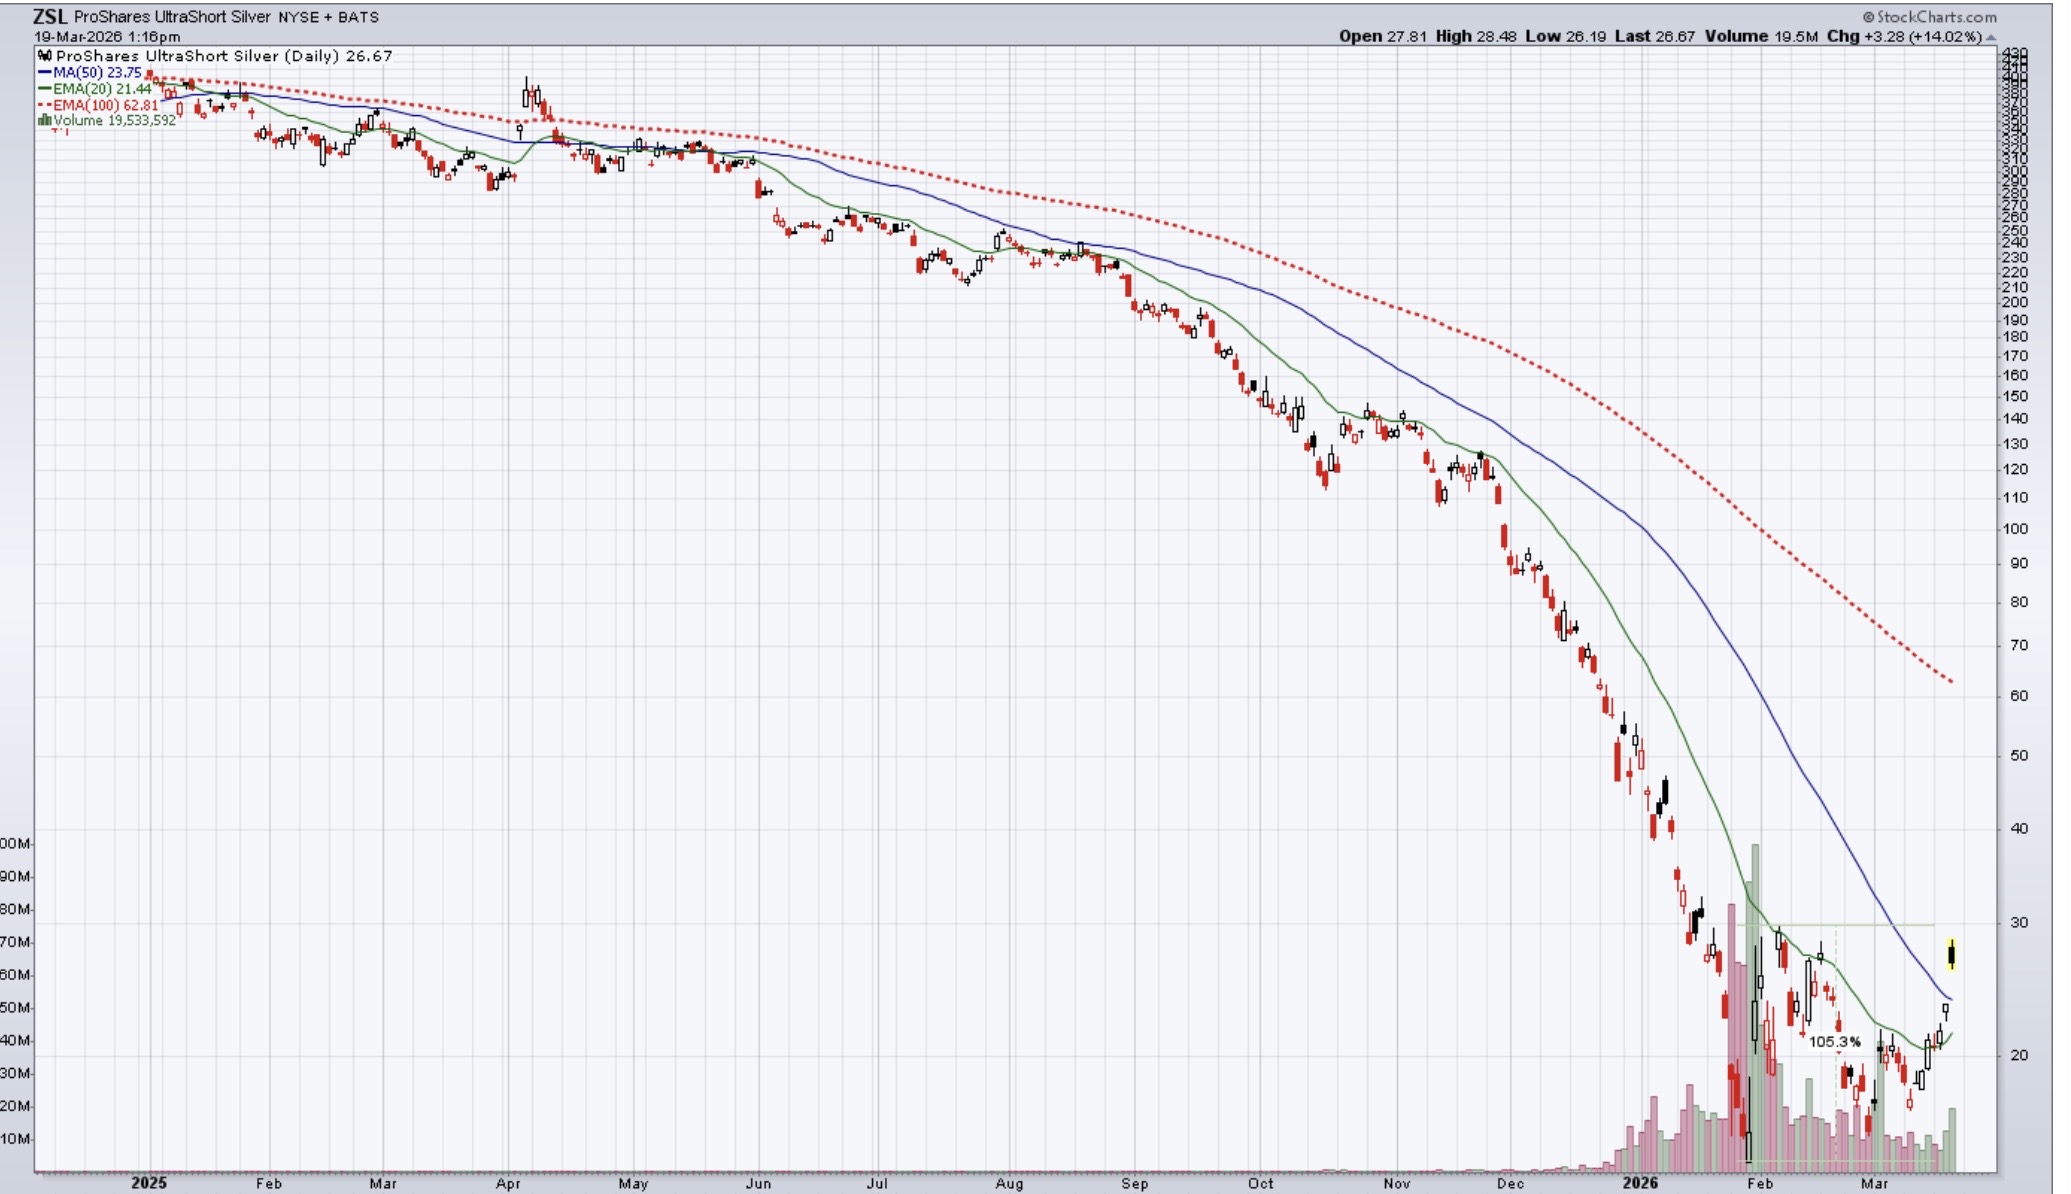2071x1194 pixels.
Task: Click the "30M" volume axis label
Action: 17,1073
